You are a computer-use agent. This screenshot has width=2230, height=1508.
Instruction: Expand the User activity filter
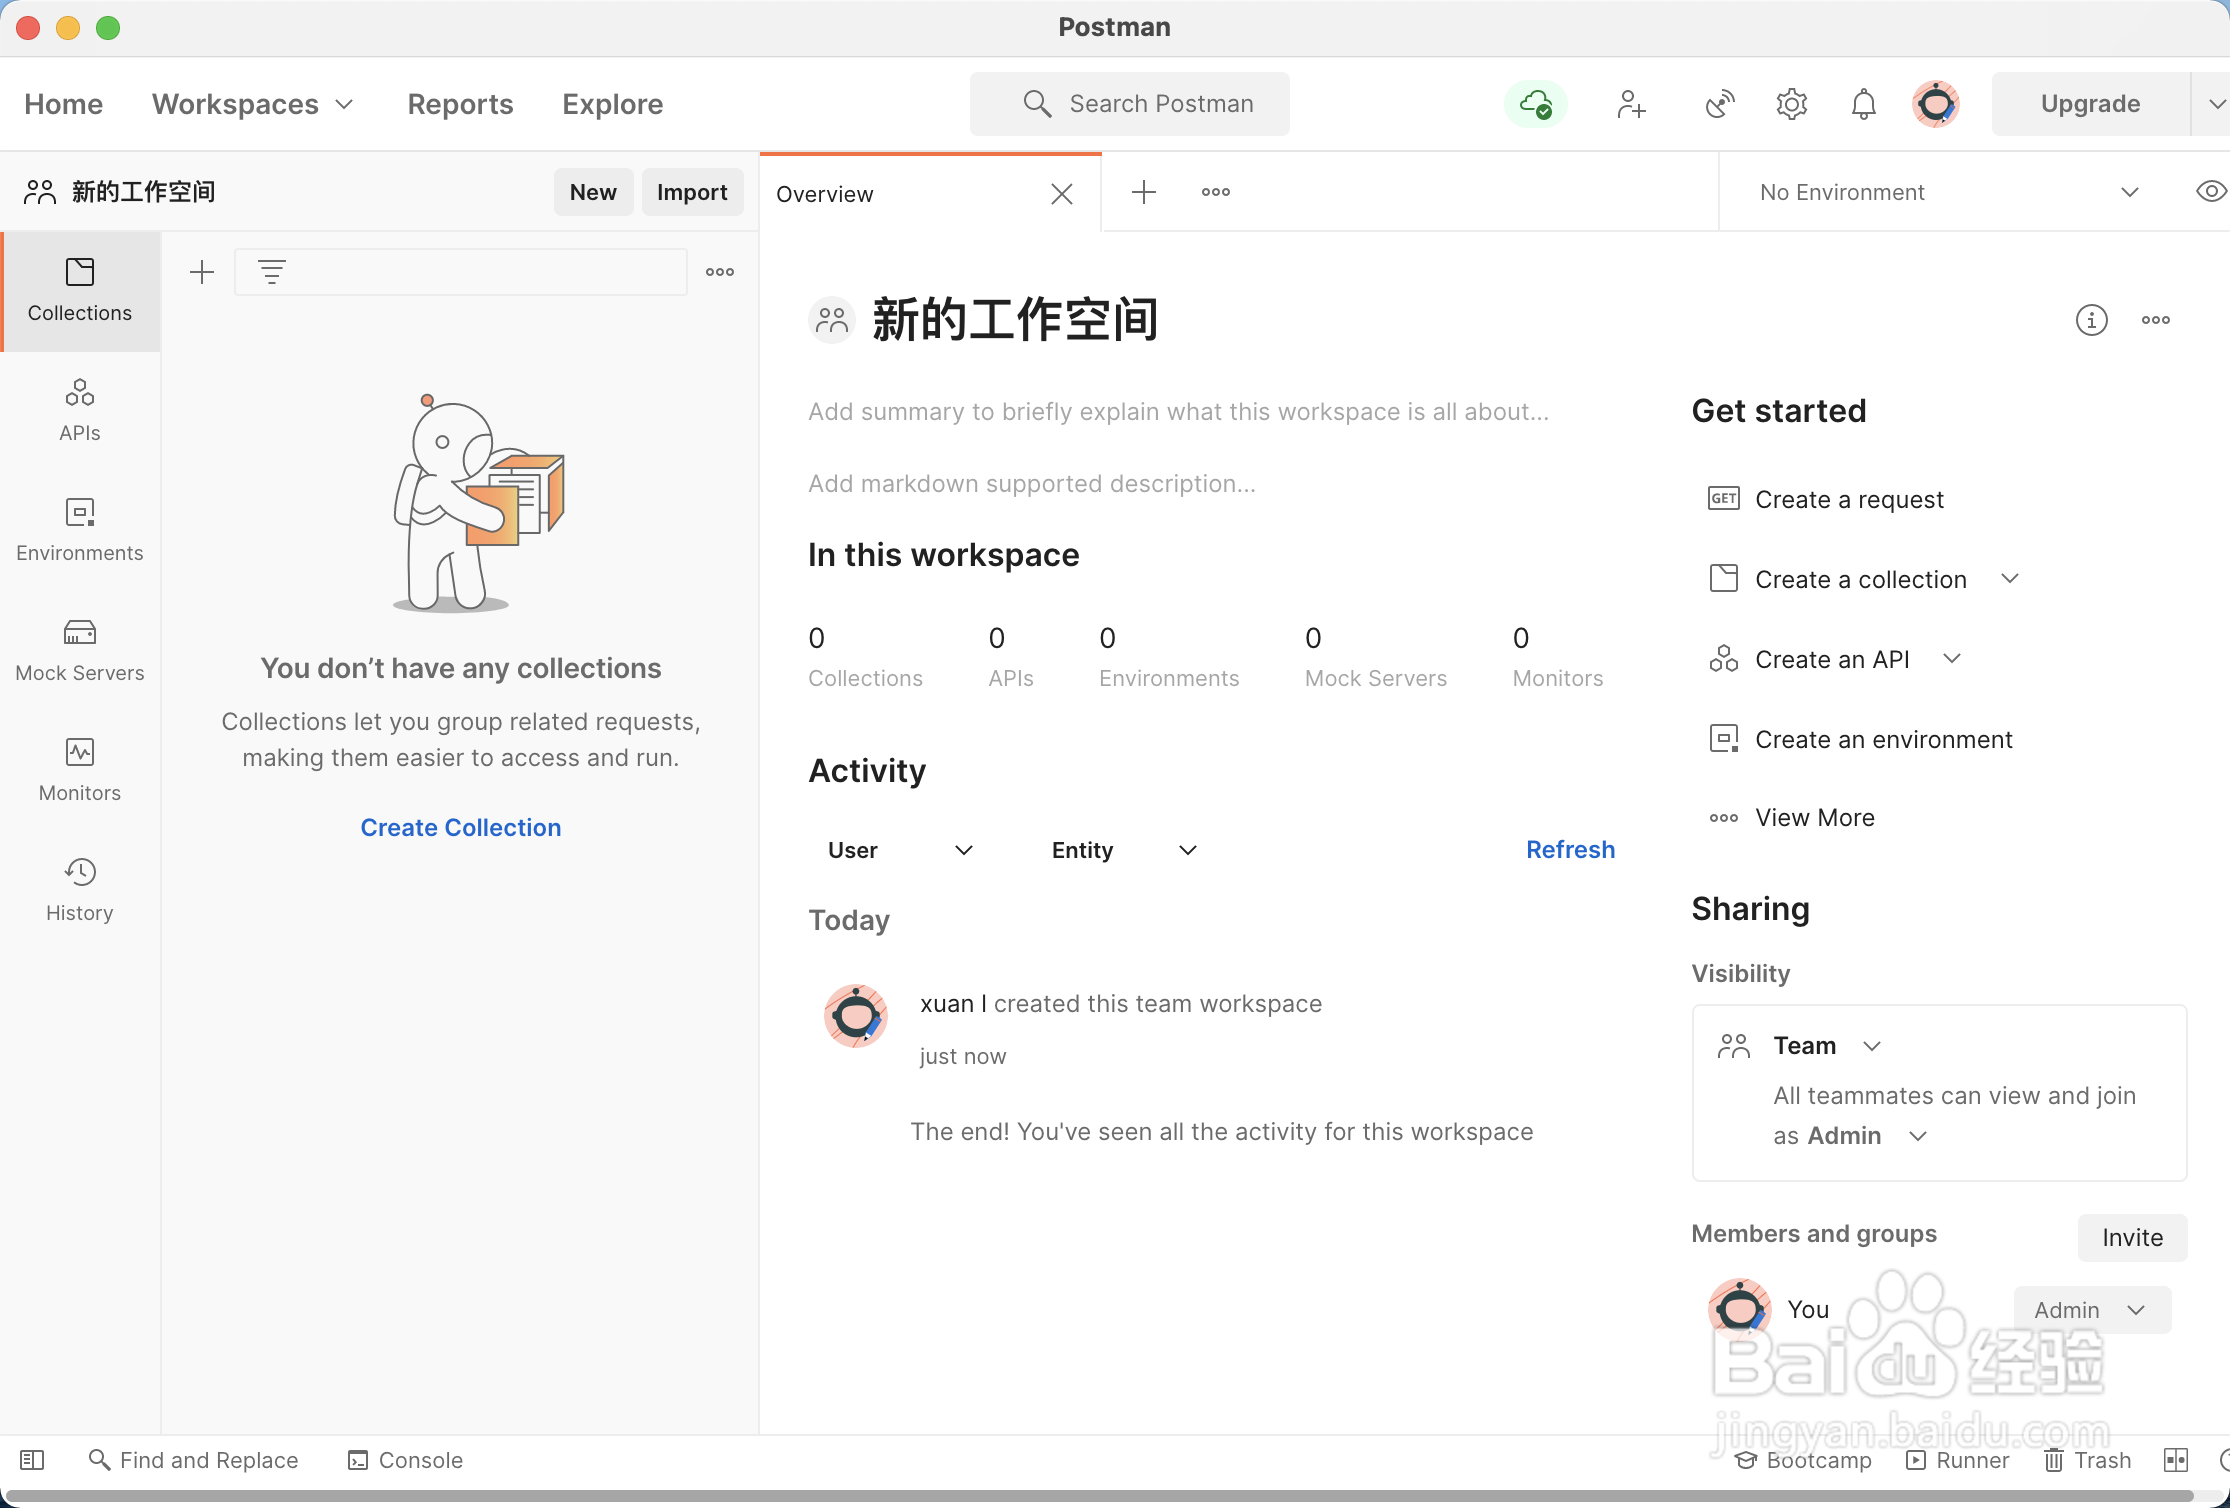[900, 850]
